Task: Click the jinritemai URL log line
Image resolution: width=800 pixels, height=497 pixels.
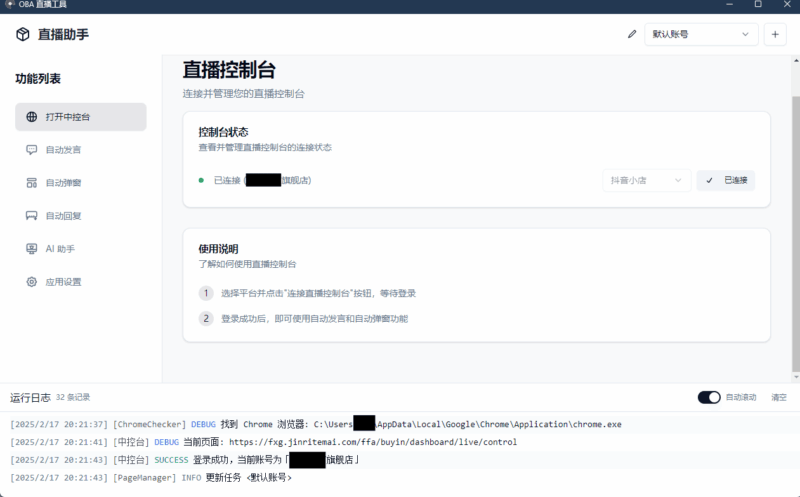Action: [x=263, y=442]
